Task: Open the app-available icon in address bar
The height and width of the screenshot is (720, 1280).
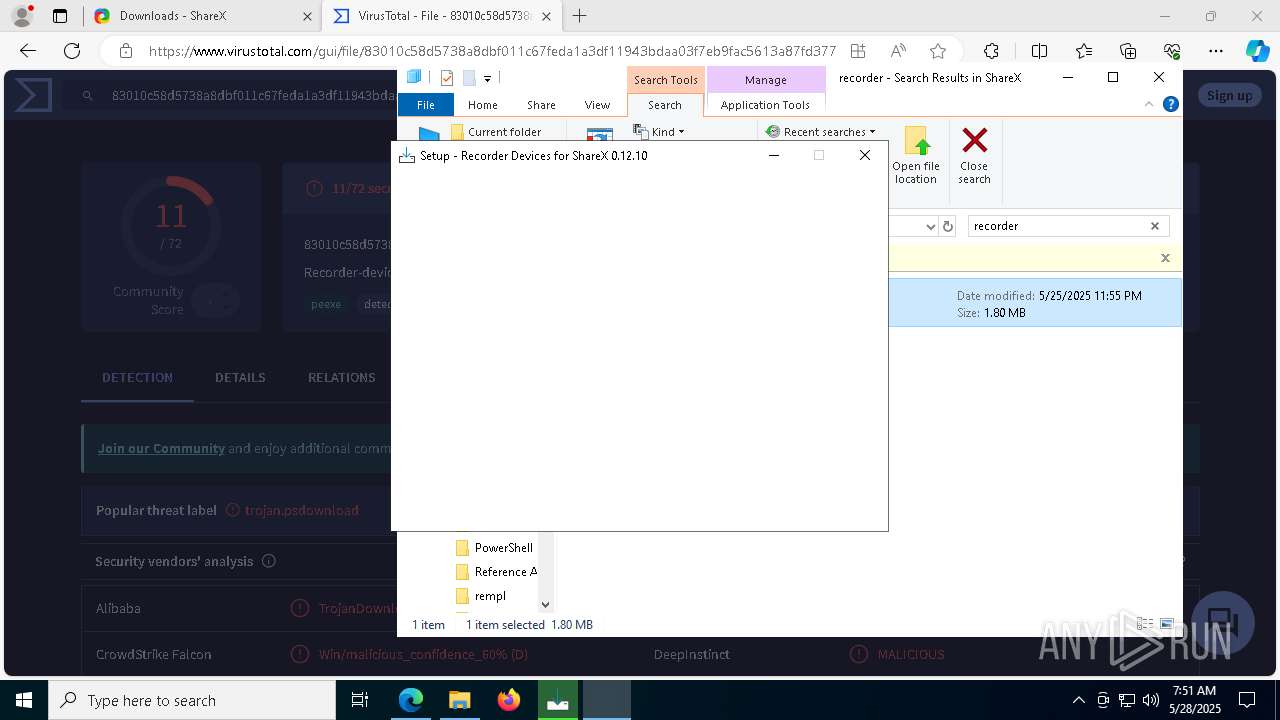Action: (x=858, y=51)
